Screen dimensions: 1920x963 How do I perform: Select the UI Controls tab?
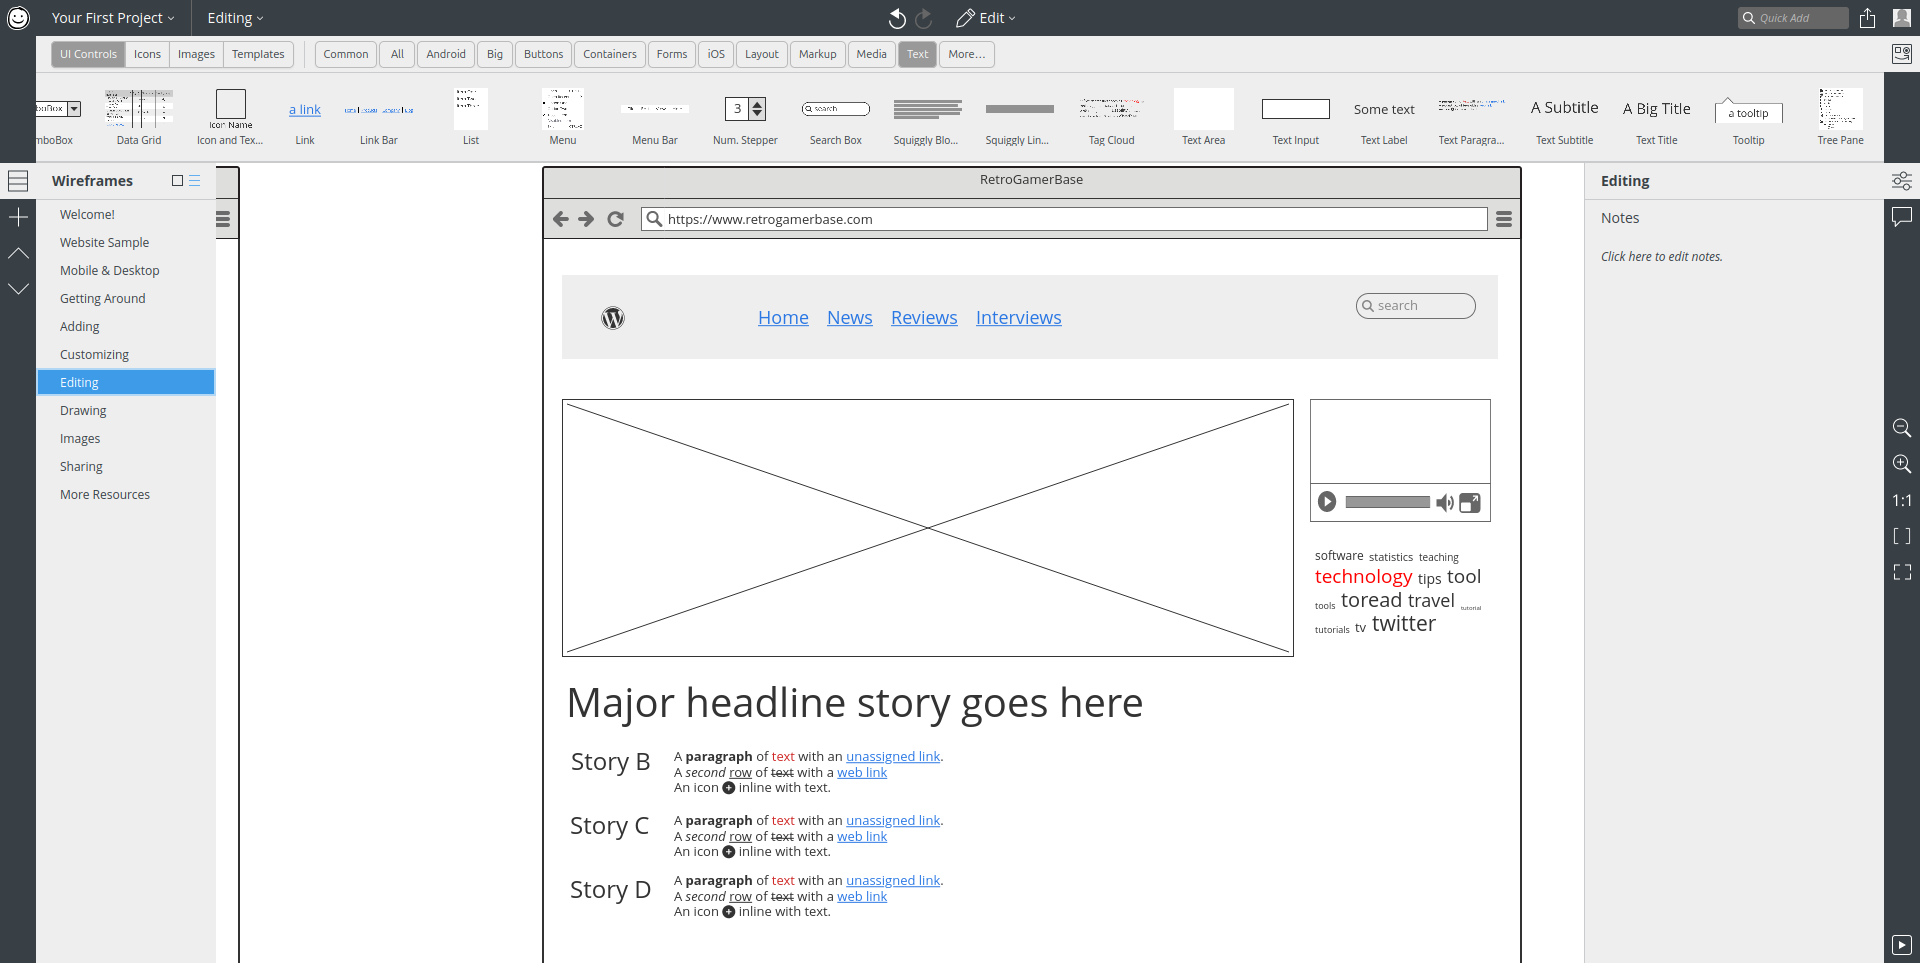click(x=88, y=54)
